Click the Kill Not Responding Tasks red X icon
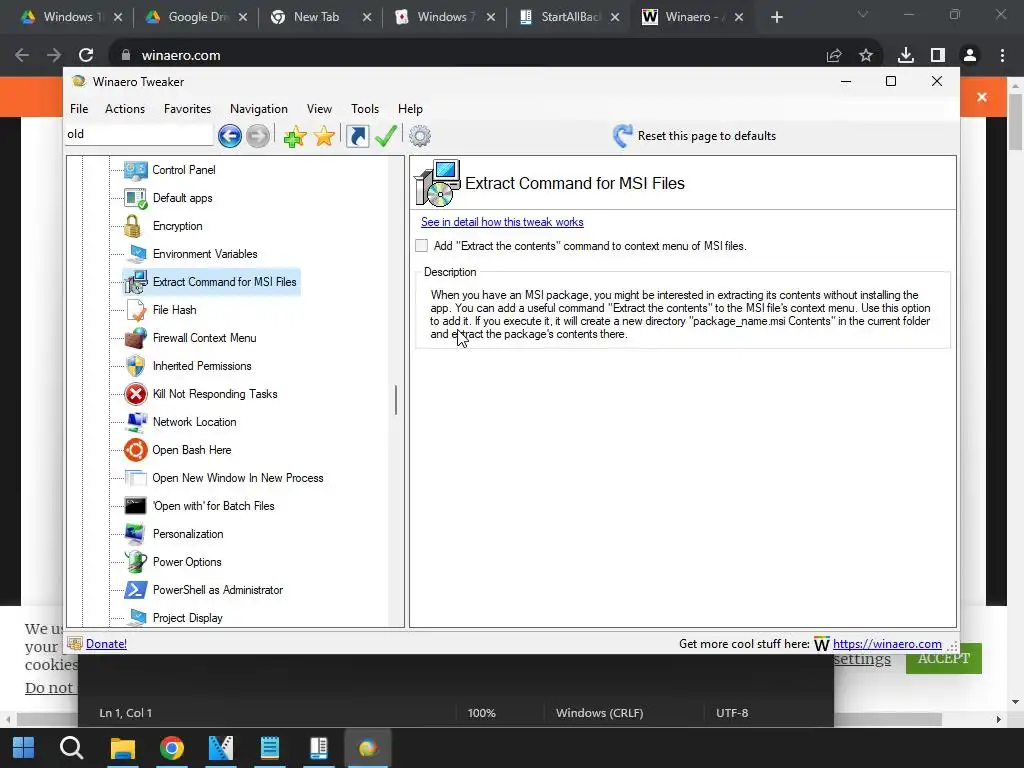 (136, 394)
